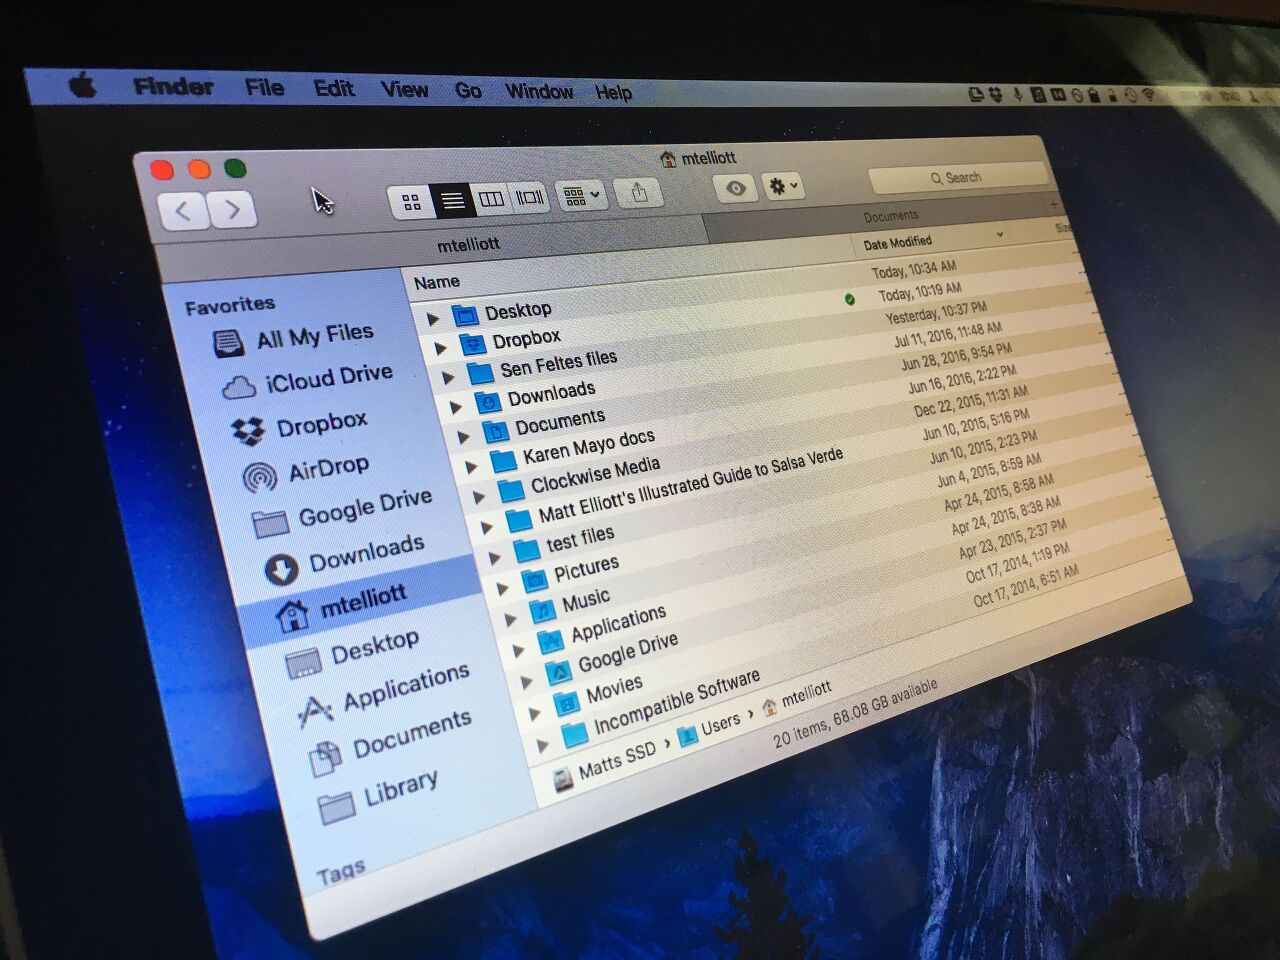
Task: Click the "Oct 17, 2014, 6:51 AM" date cell
Action: coord(1026,587)
